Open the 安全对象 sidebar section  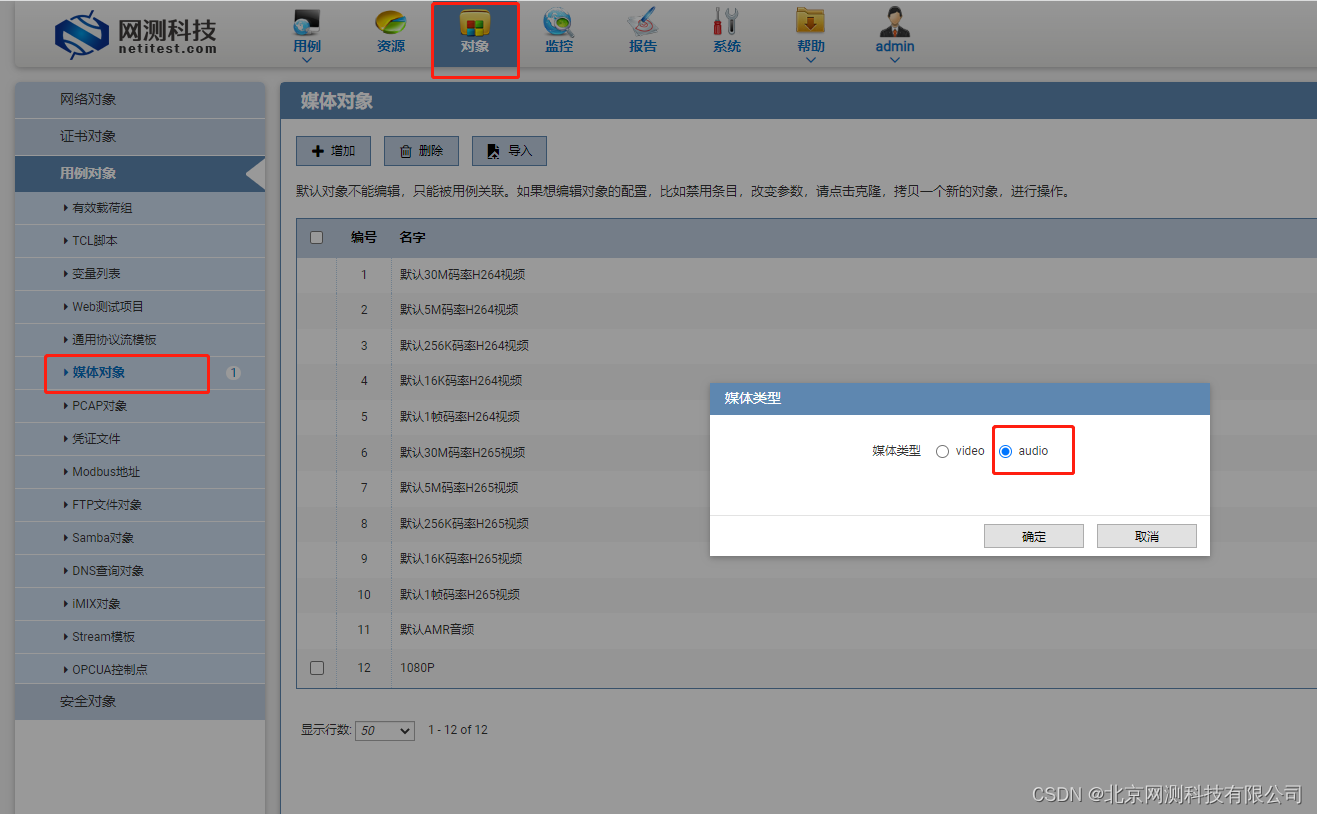(x=140, y=702)
